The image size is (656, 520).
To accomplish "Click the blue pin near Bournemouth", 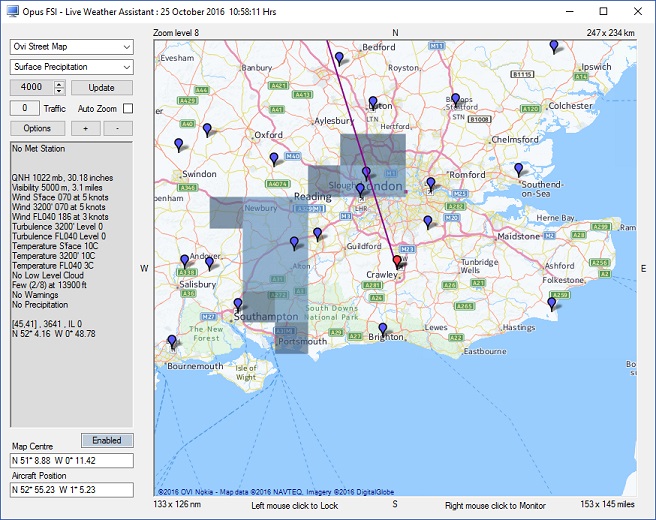I will coord(172,341).
